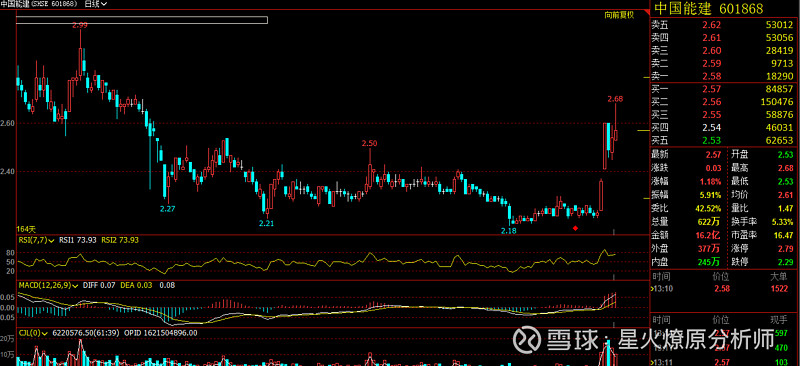Click the red diamond marker below candles

click(576, 228)
